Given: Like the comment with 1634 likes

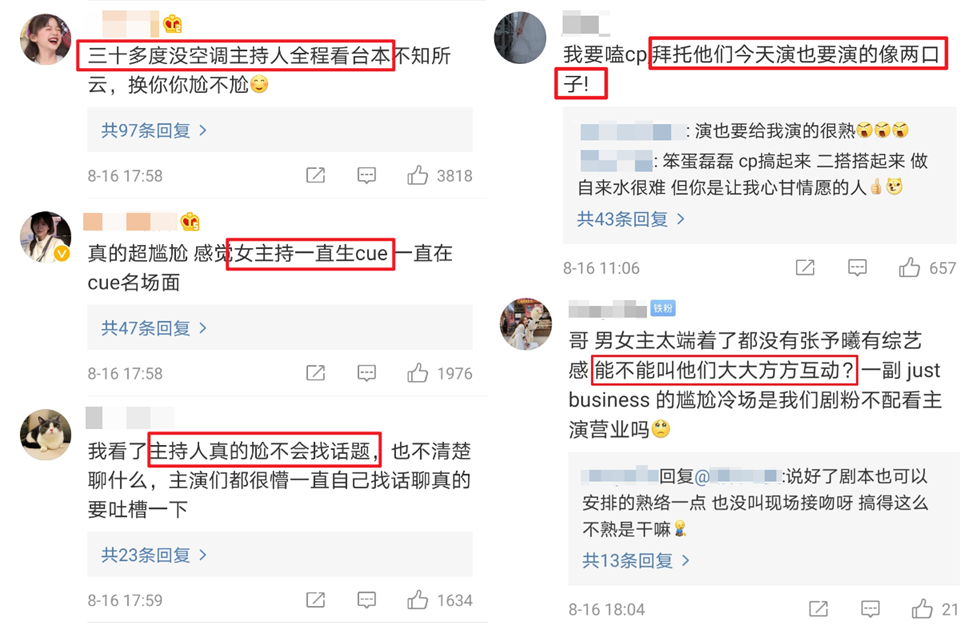Looking at the screenshot, I should tap(417, 599).
